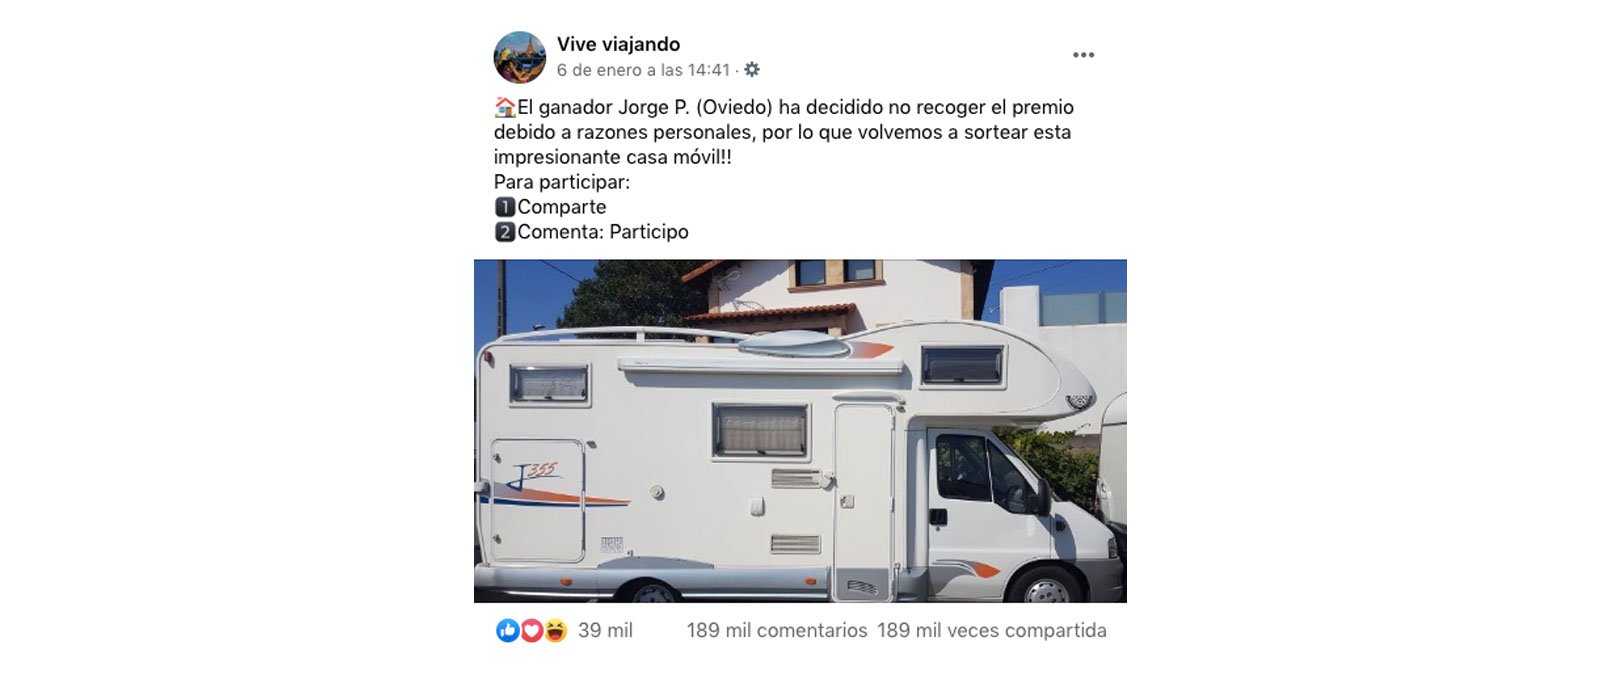Open the 6 de enero timestamp link
The height and width of the screenshot is (675, 1600).
(643, 70)
